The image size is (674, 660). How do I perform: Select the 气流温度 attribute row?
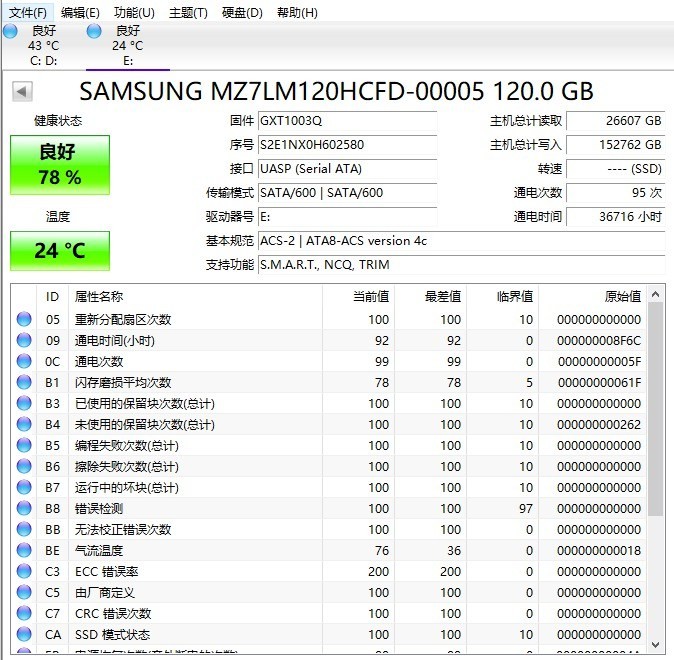(x=329, y=550)
